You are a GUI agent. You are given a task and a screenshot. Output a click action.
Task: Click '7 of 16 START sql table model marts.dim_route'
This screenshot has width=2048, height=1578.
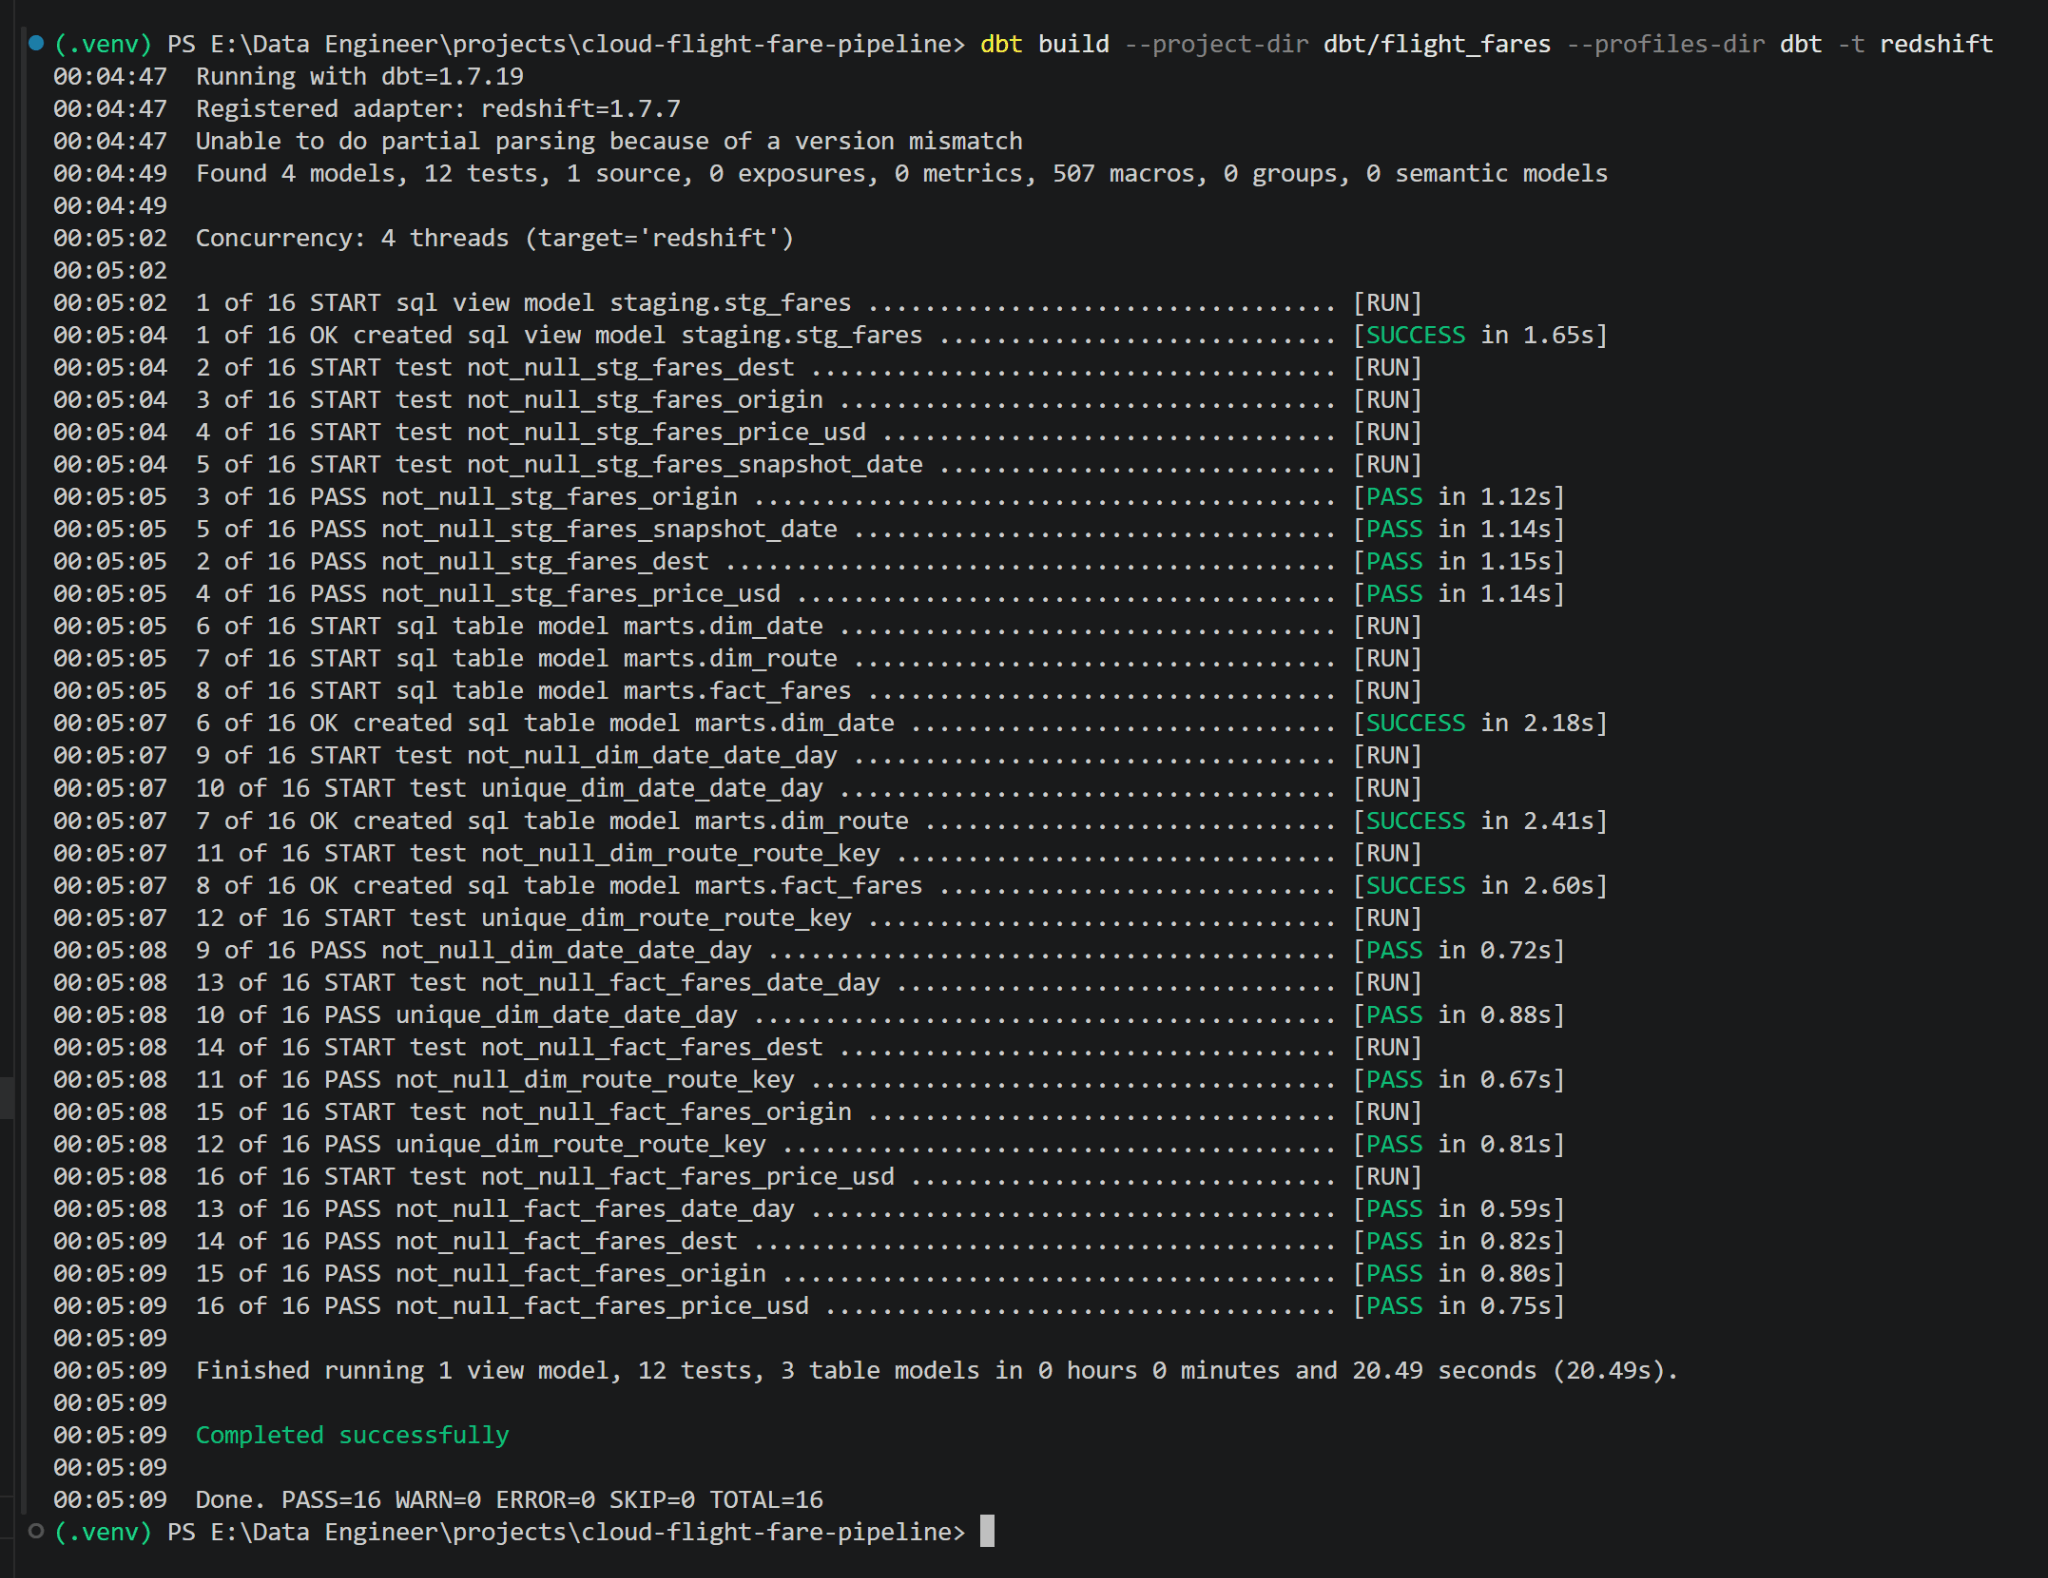point(516,658)
